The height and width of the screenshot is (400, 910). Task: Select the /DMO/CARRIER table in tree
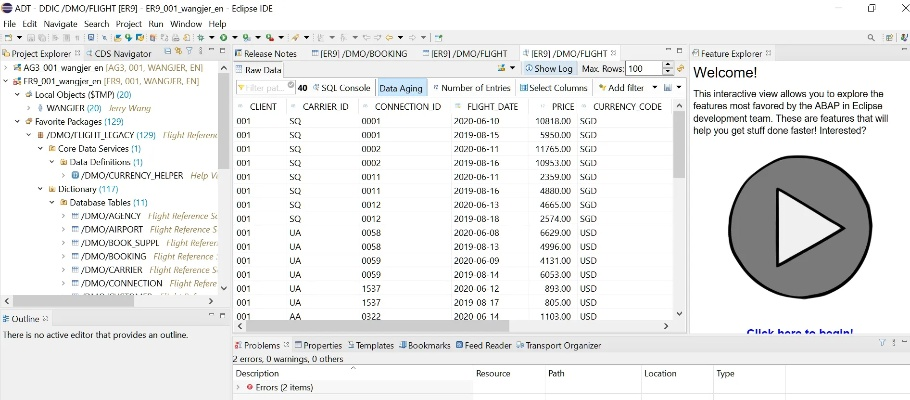(114, 269)
